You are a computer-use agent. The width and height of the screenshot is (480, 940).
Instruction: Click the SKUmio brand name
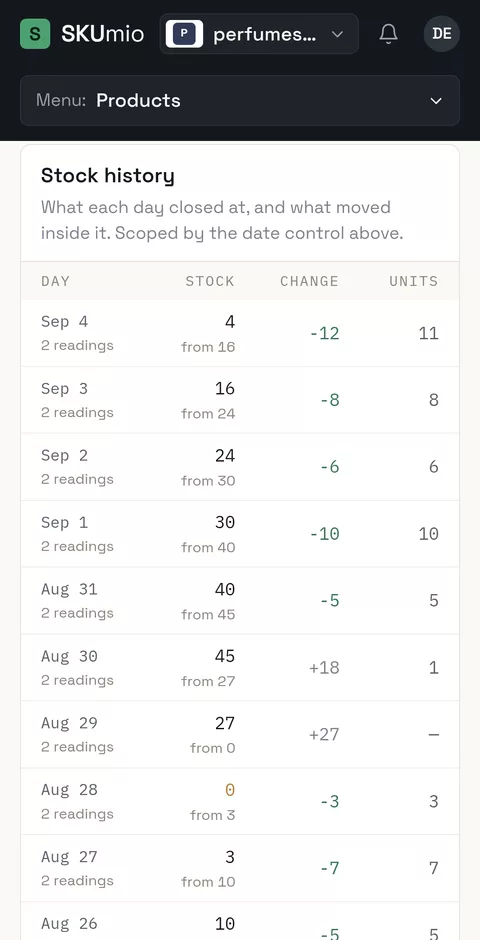tap(102, 34)
